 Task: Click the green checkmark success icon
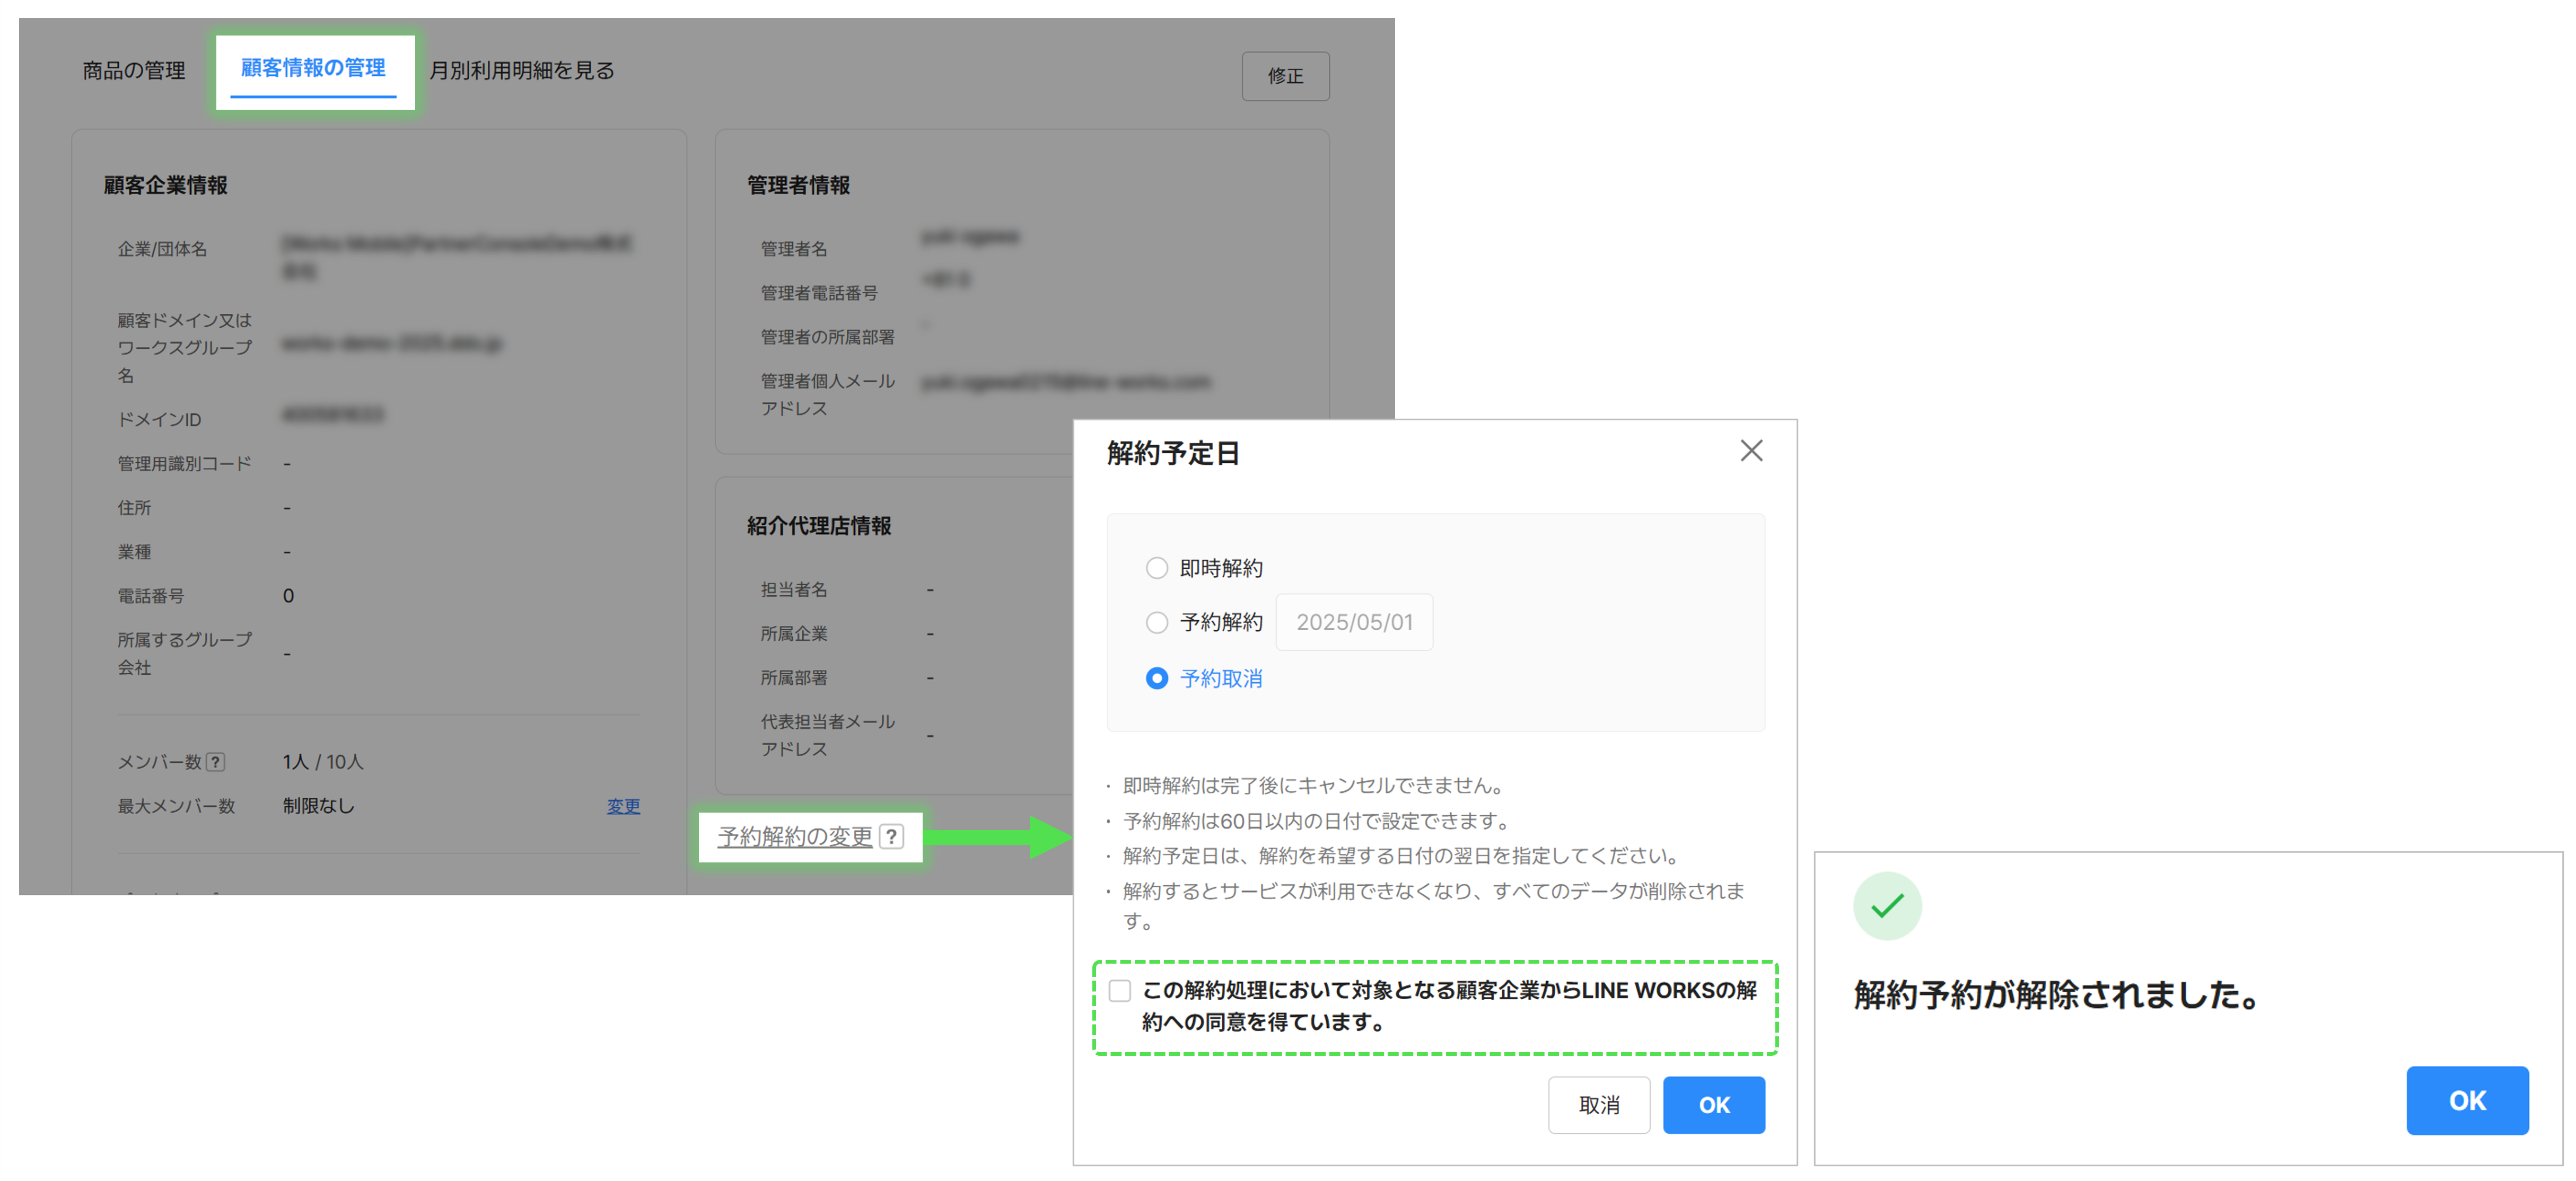click(1886, 905)
